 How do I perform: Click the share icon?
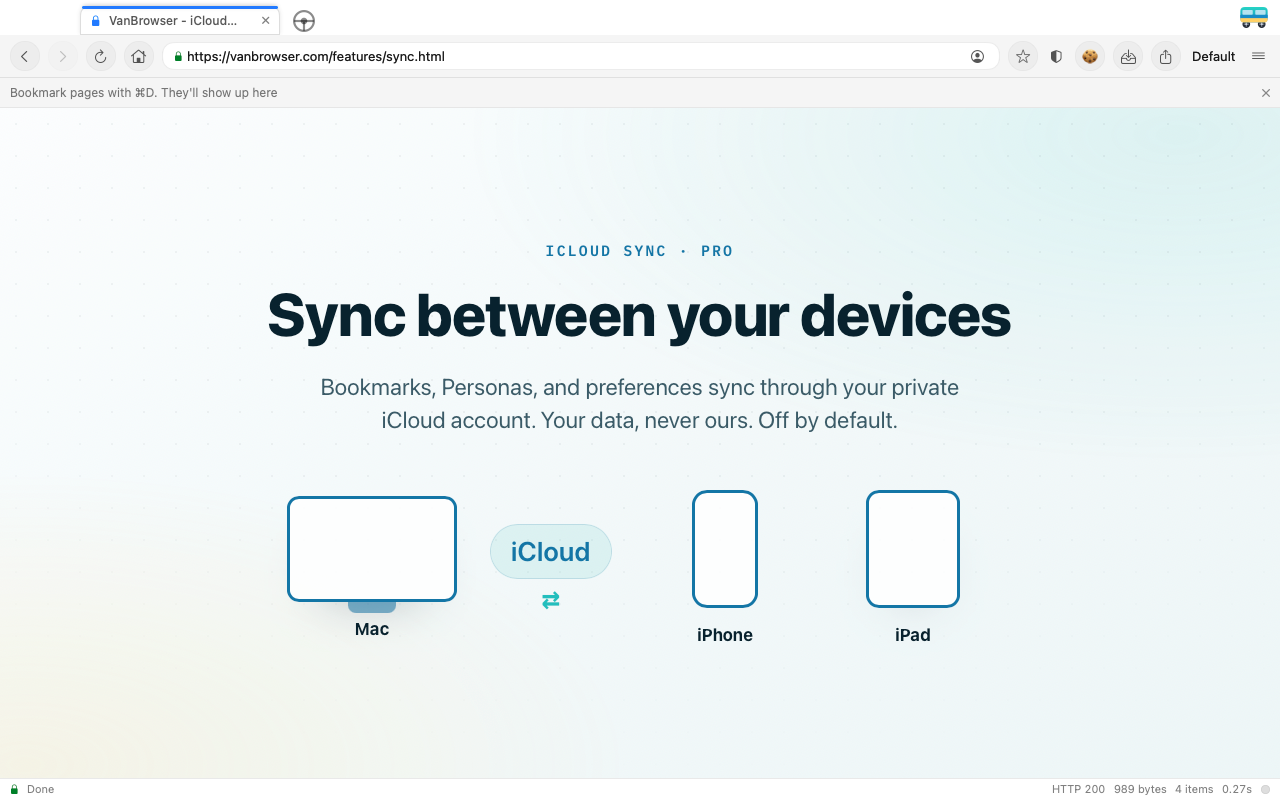pyautogui.click(x=1165, y=57)
